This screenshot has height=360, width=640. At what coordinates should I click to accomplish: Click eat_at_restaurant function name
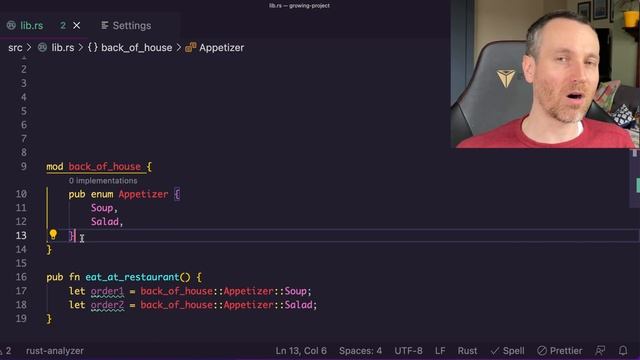[x=132, y=277]
